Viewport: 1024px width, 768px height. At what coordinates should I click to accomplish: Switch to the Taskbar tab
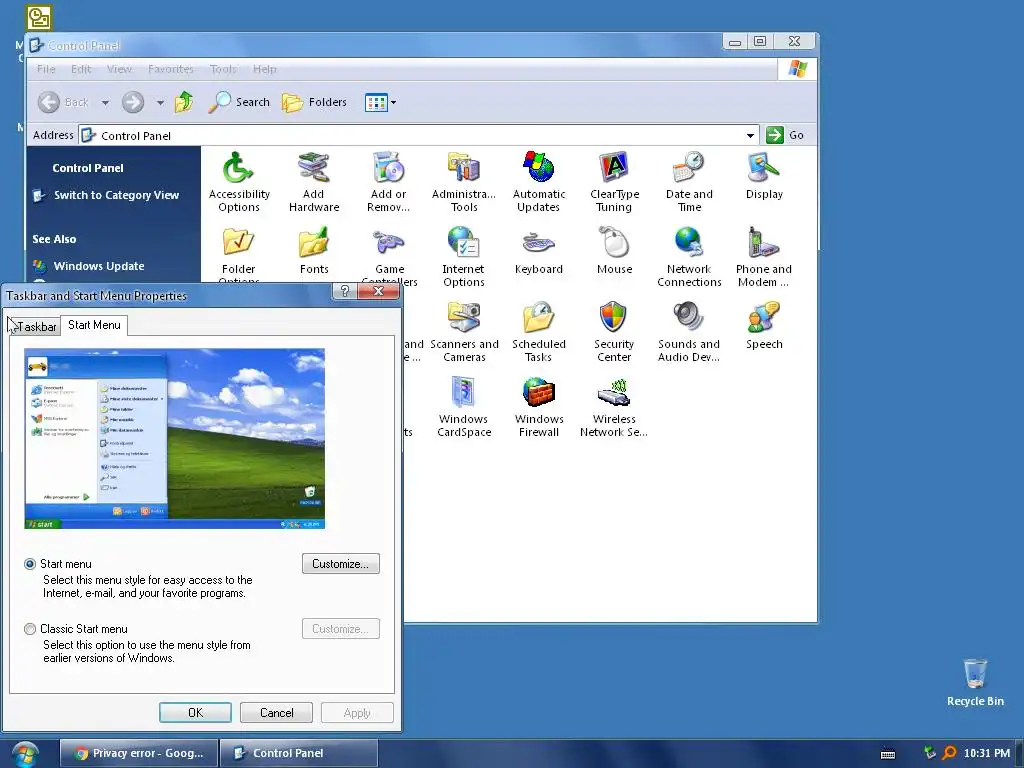36,327
